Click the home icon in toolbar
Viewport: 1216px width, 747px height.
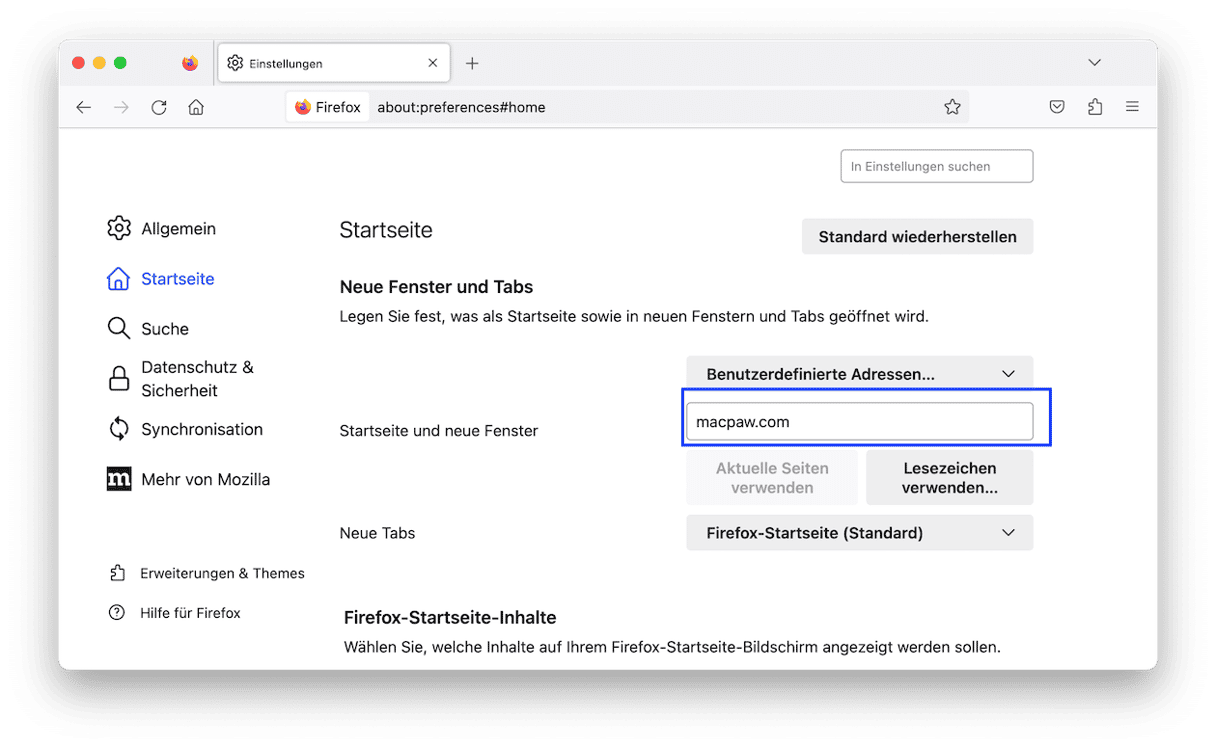(196, 107)
